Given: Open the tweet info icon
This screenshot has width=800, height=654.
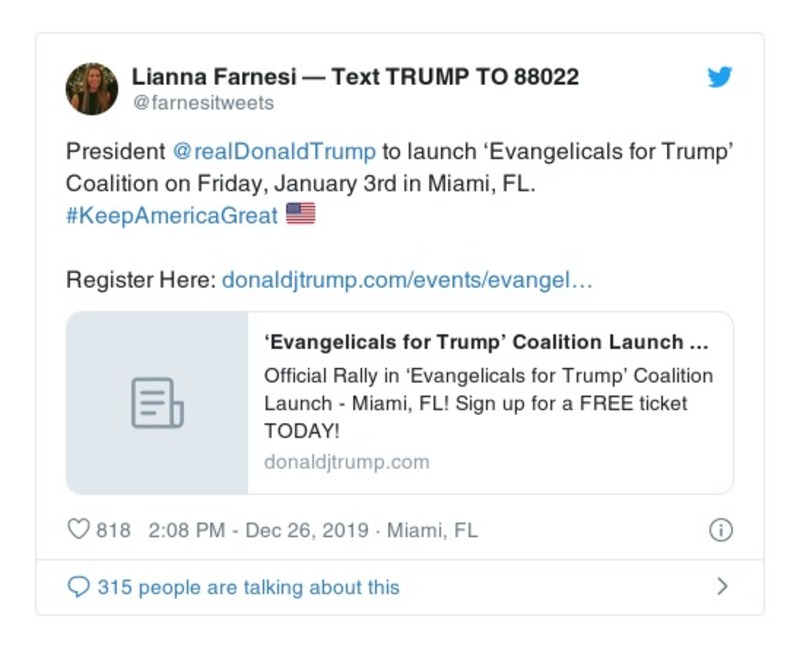Looking at the screenshot, I should click(x=720, y=530).
